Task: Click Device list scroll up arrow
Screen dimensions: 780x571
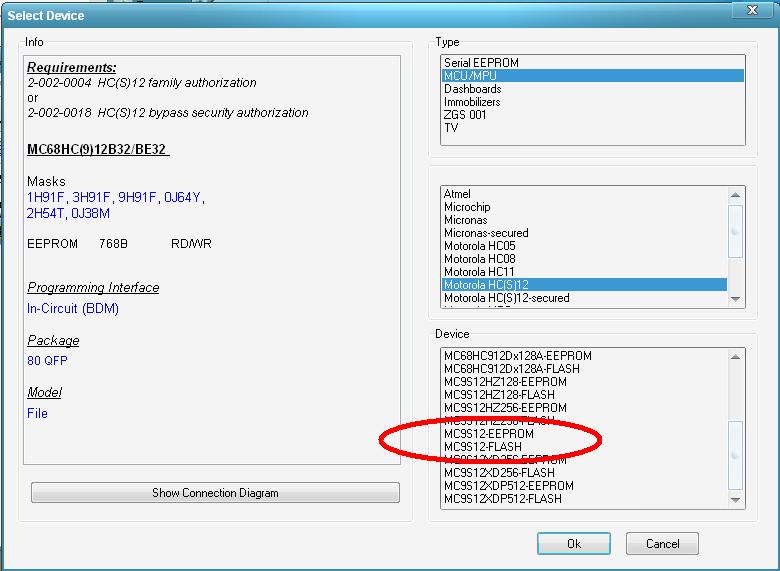Action: (x=735, y=357)
